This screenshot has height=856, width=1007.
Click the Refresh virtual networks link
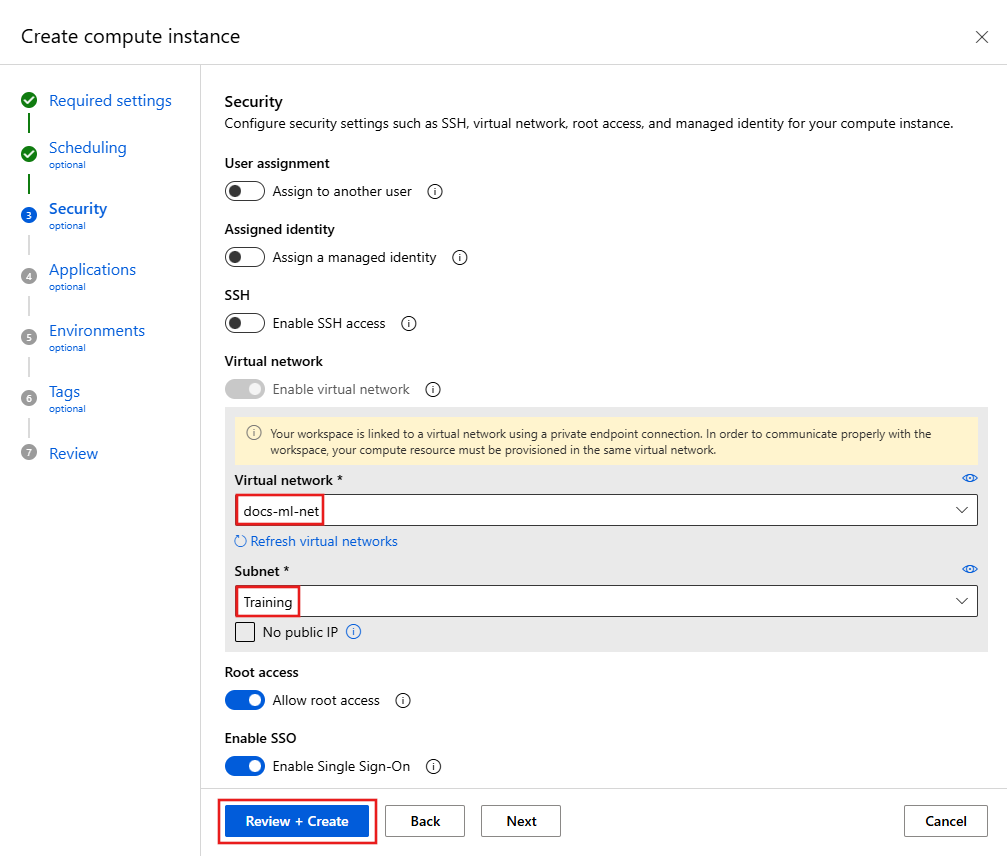[325, 541]
